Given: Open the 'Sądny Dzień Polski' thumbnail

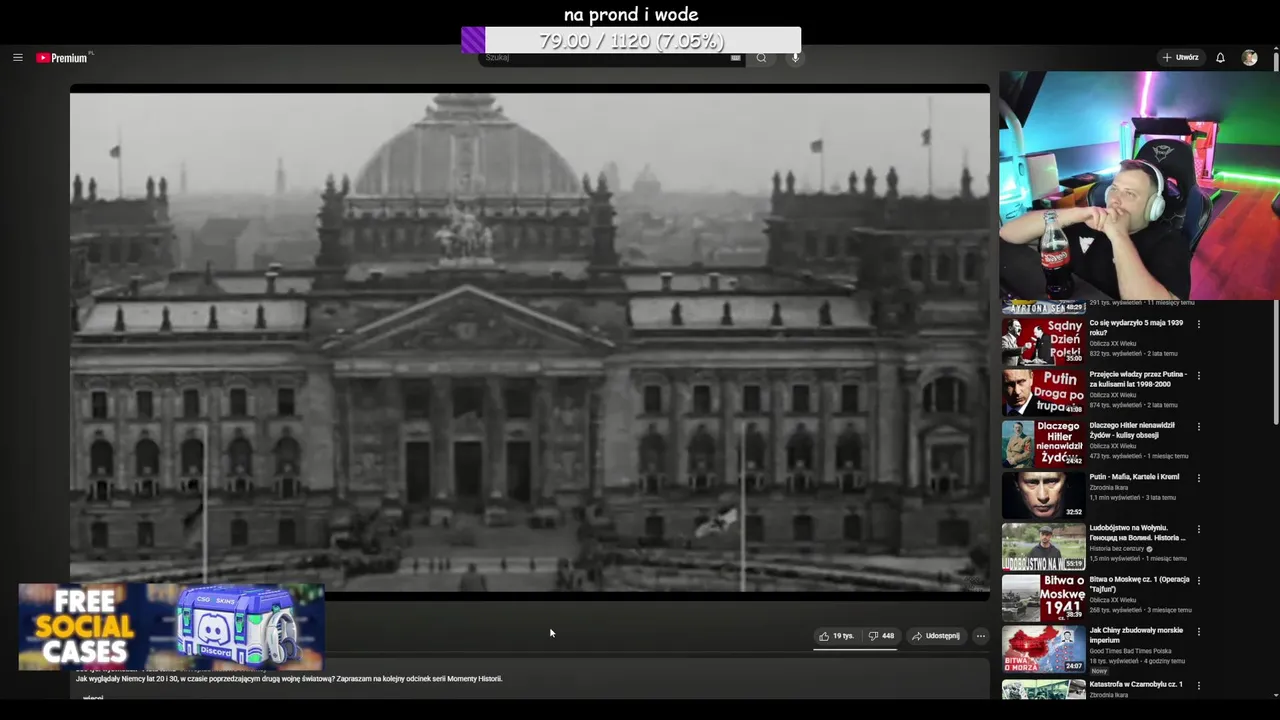Looking at the screenshot, I should pos(1043,342).
